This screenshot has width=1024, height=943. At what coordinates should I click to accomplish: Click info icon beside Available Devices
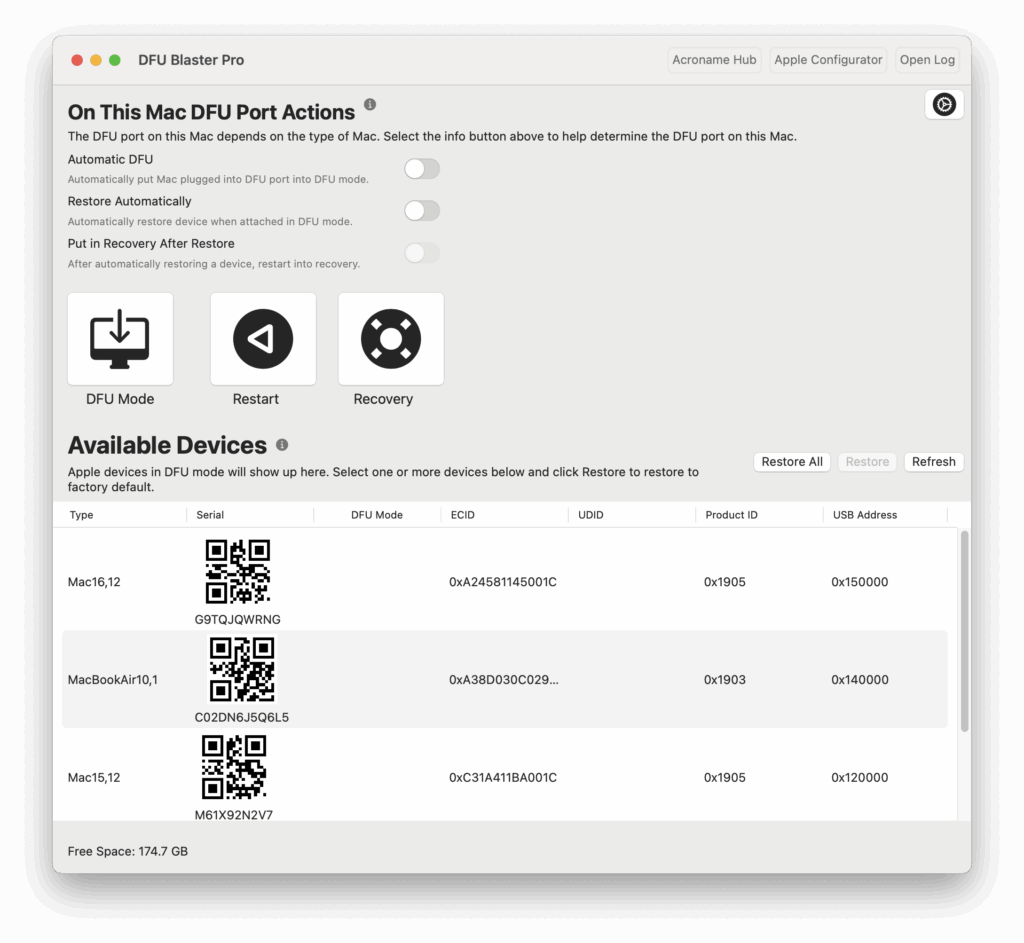pos(282,445)
